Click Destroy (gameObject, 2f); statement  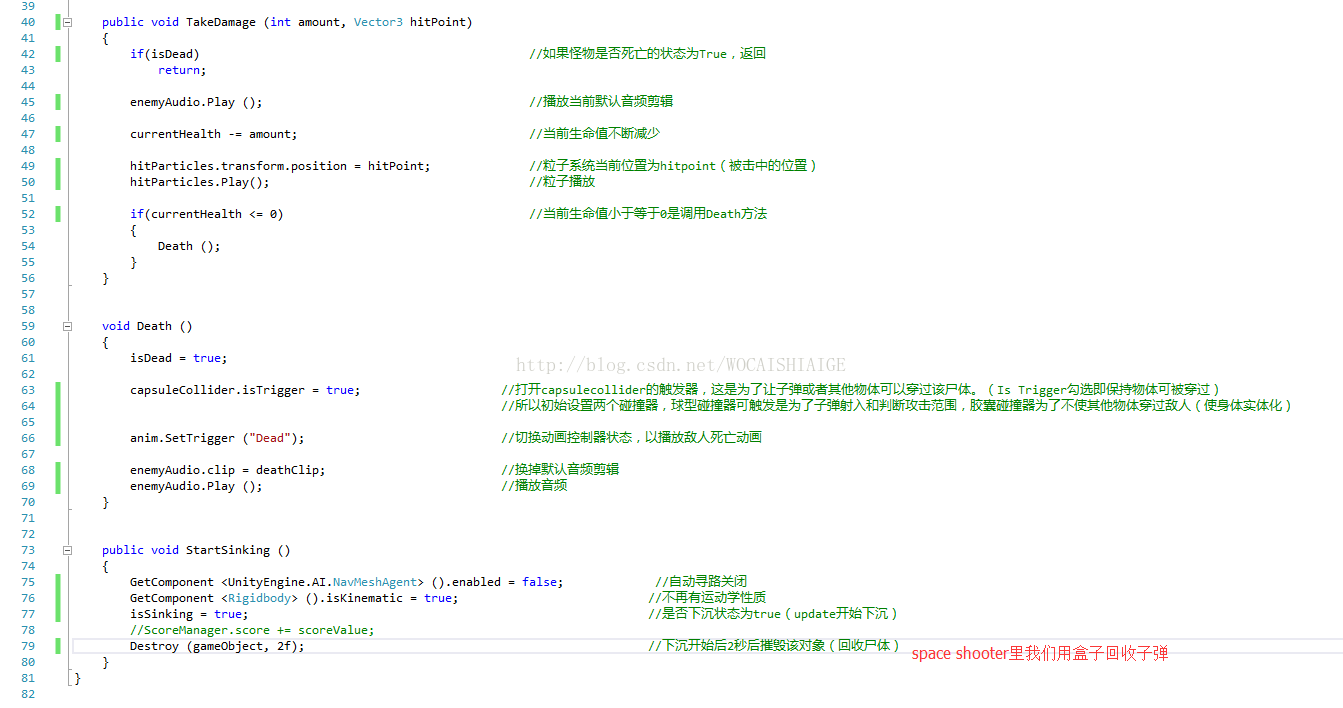click(217, 646)
